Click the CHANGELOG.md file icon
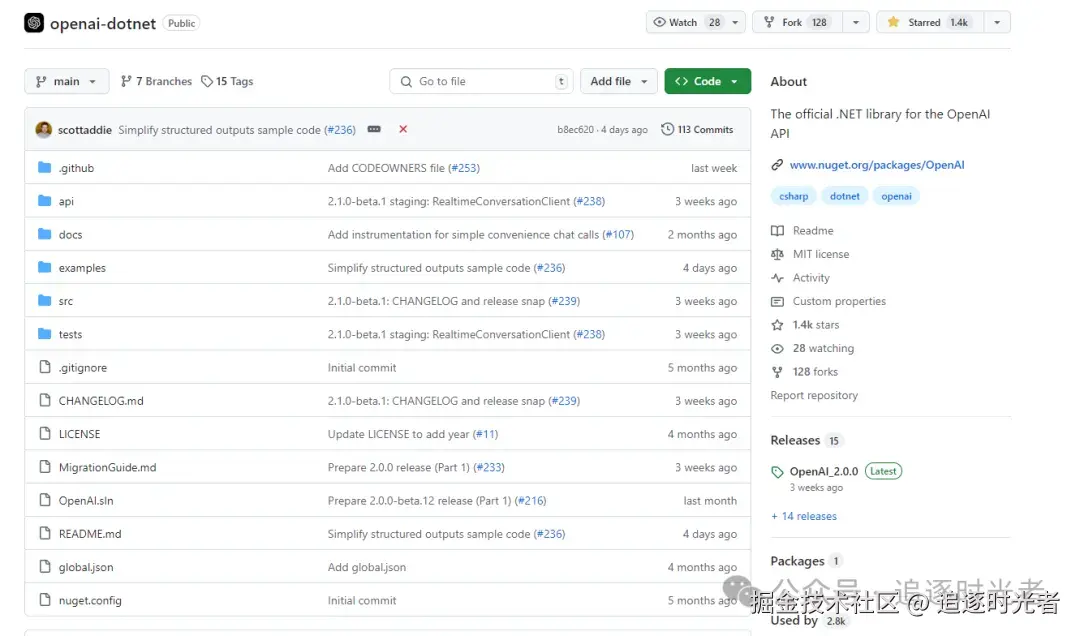1080x636 pixels. (45, 400)
